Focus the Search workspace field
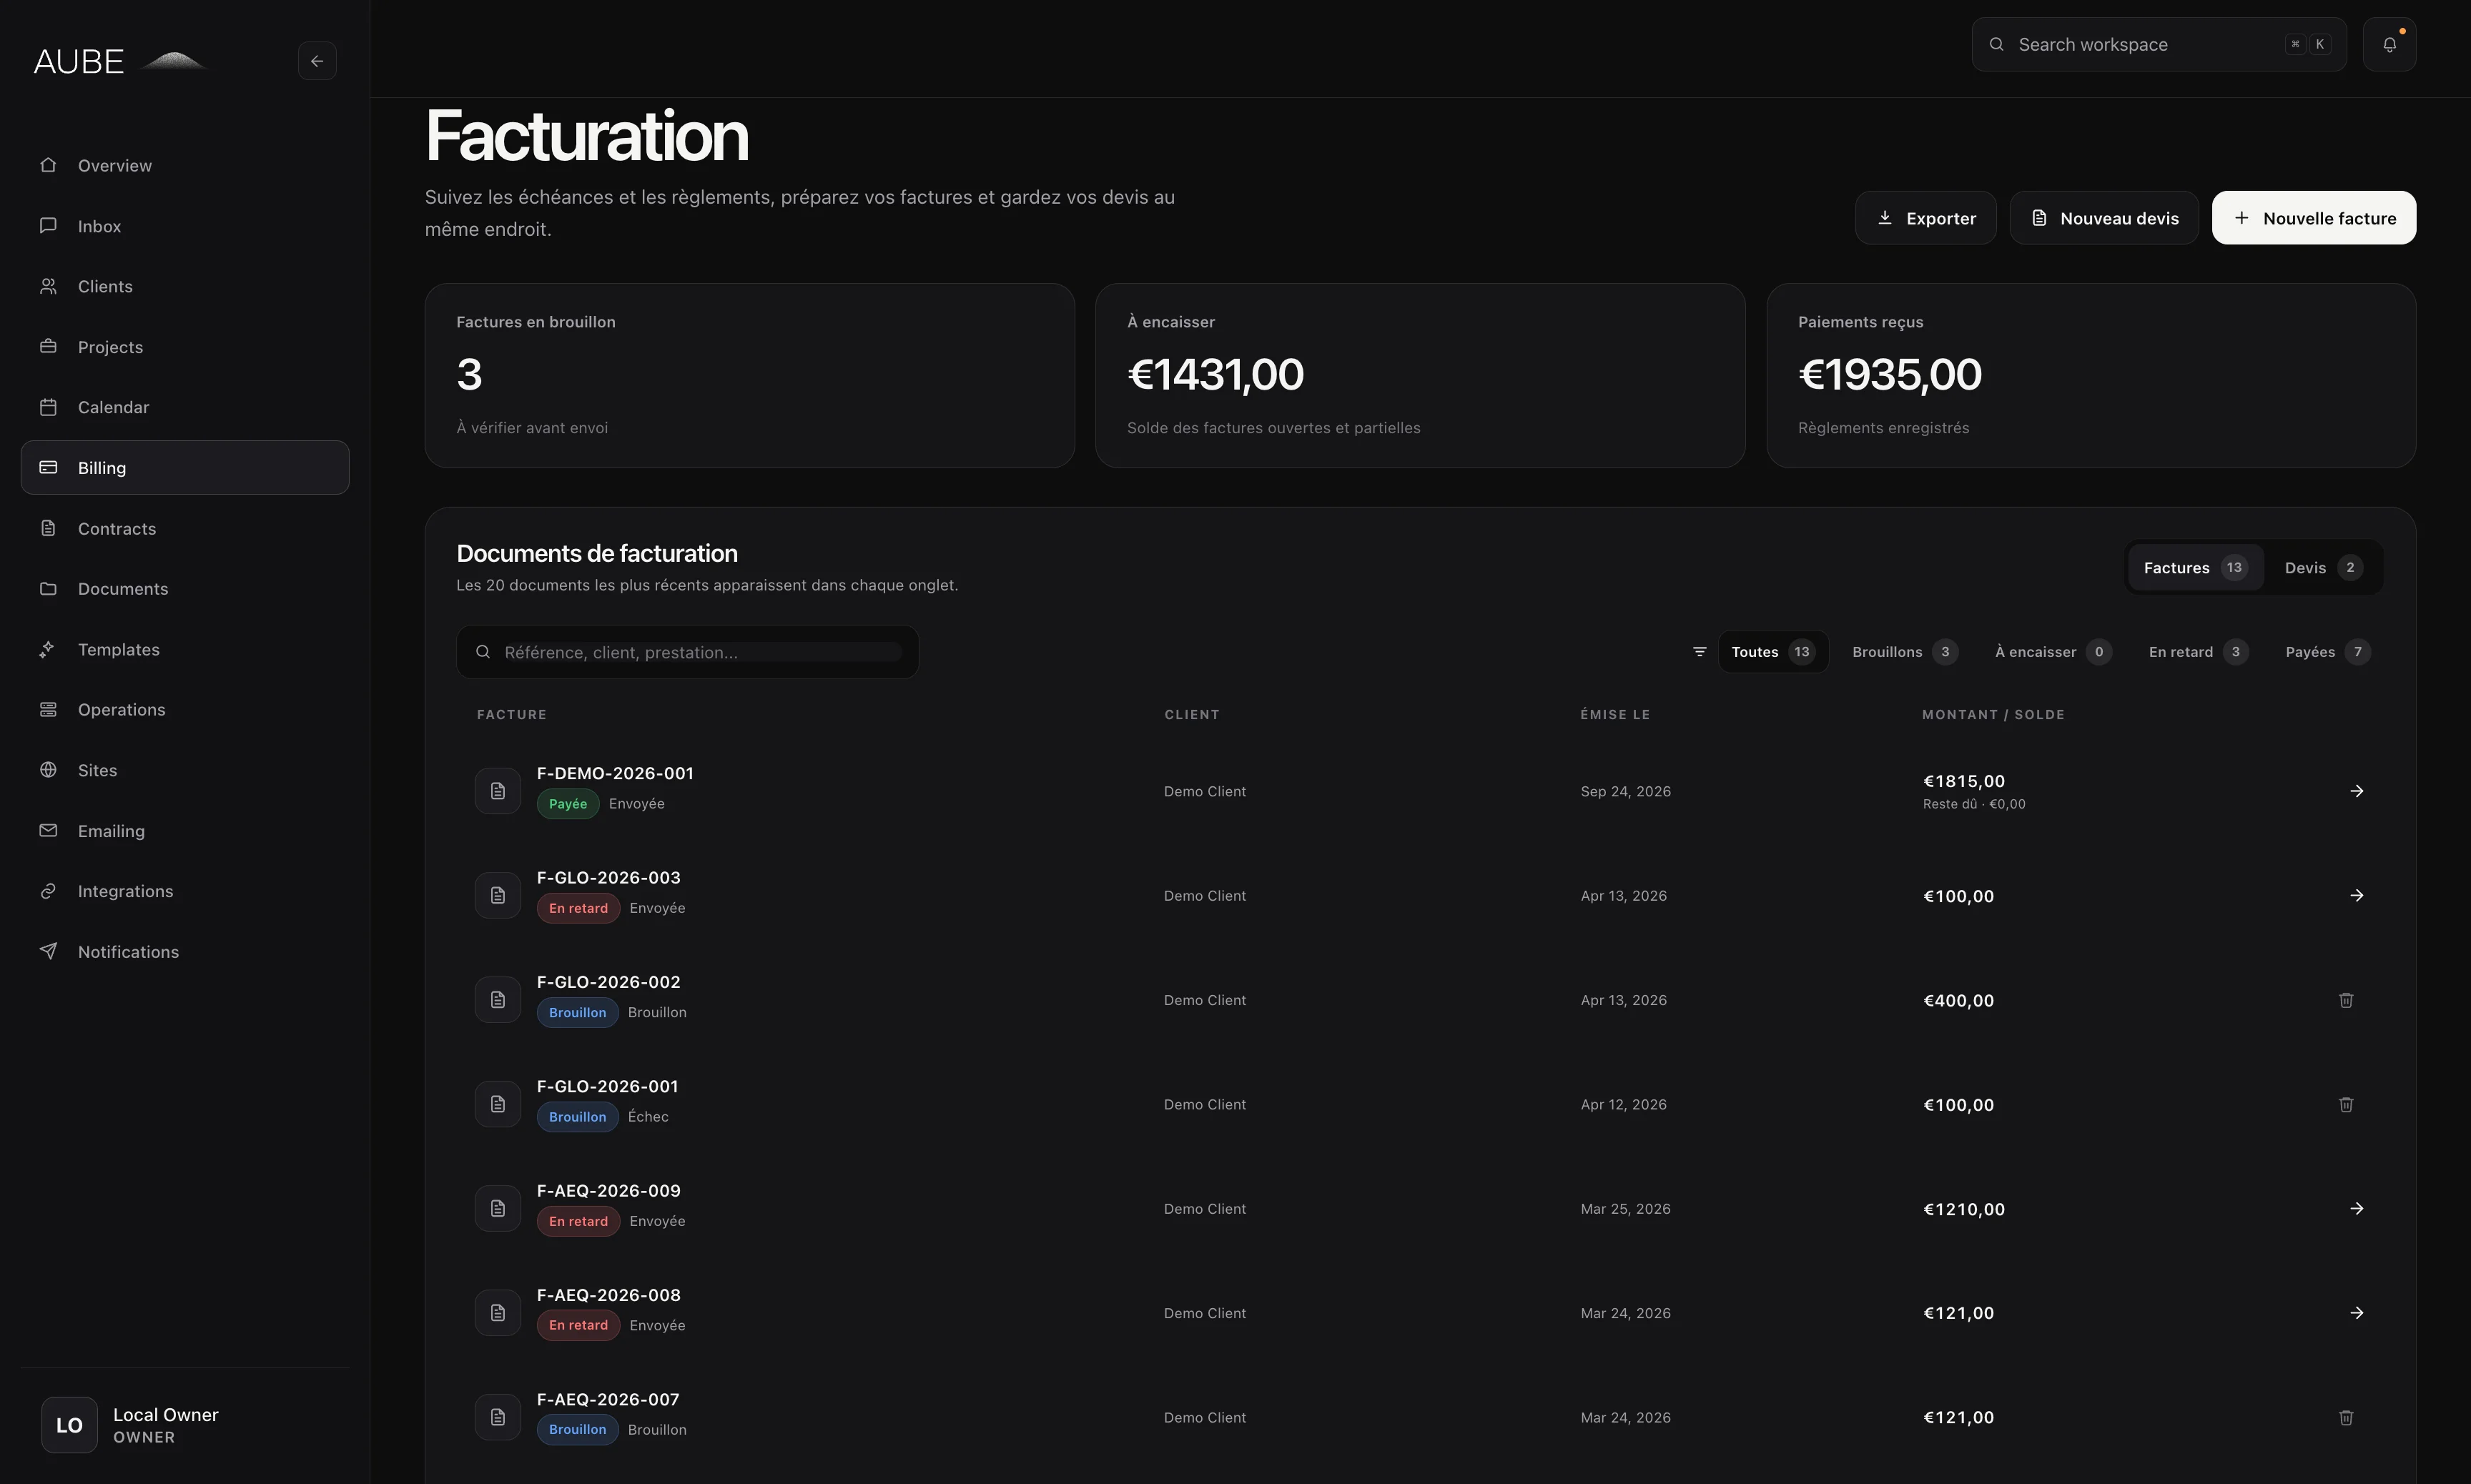Screen dimensions: 2471x1484 tap(2159, 44)
